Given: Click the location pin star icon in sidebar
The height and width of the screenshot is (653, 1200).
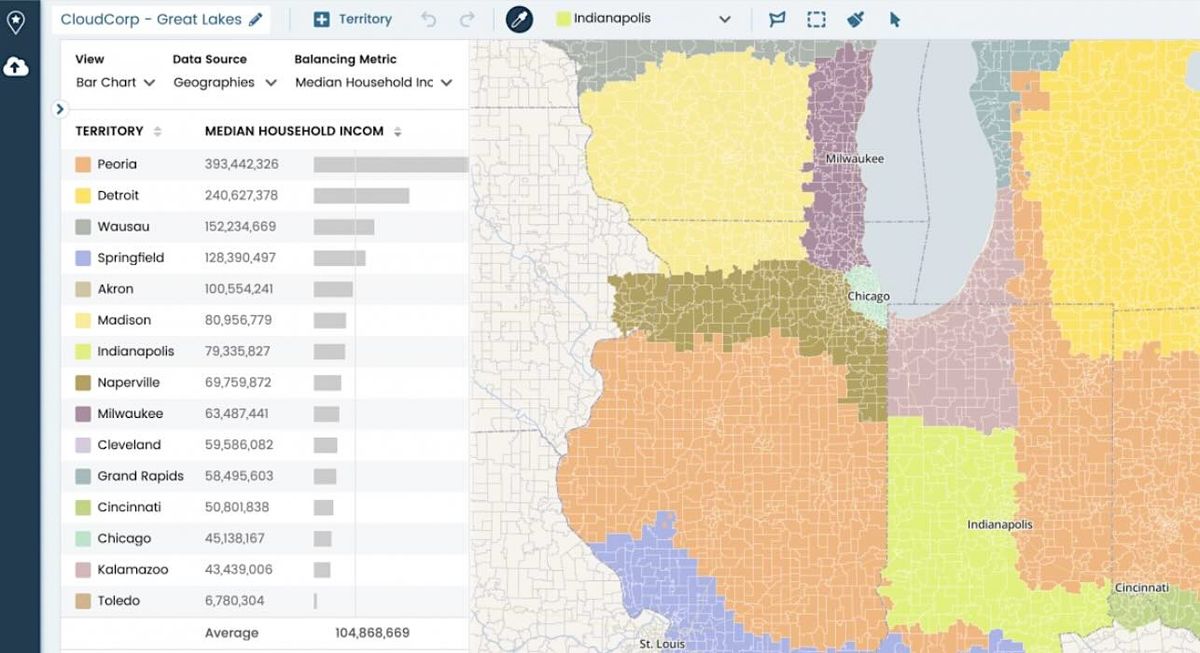Looking at the screenshot, I should pyautogui.click(x=16, y=20).
